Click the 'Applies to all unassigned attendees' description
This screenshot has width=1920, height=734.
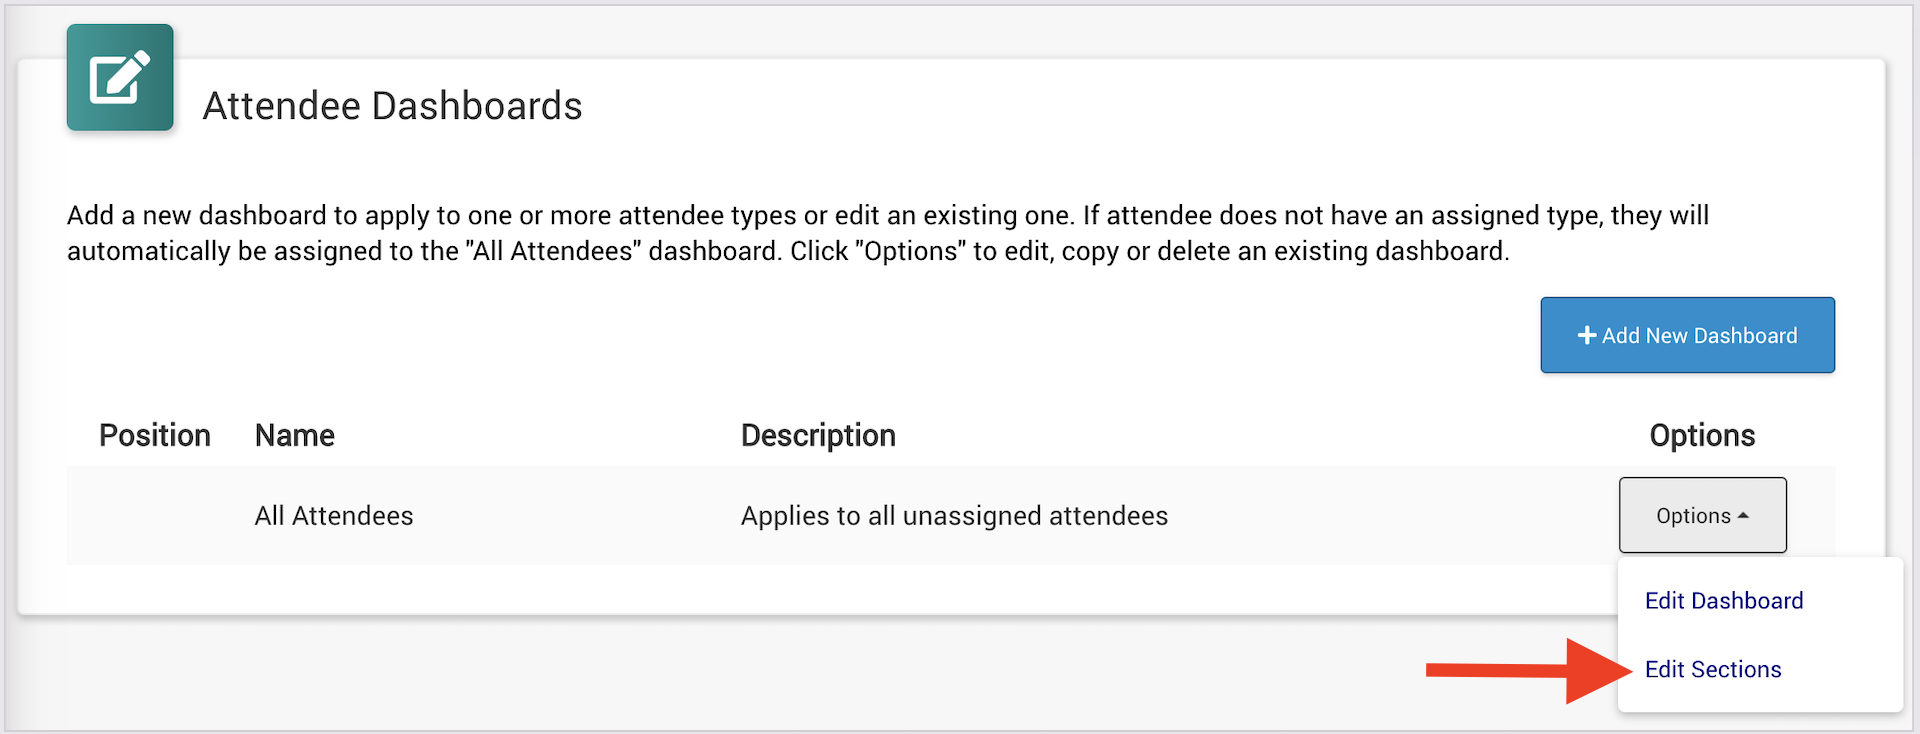(954, 516)
